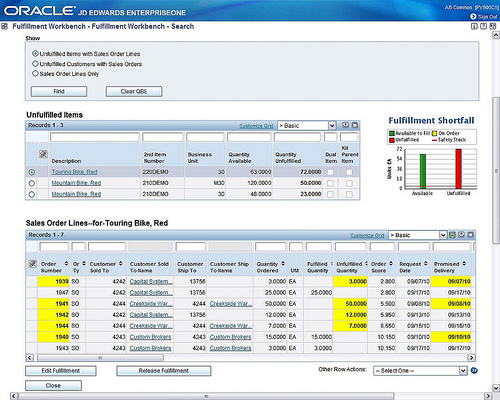Click the Sign Out arrow icon
This screenshot has height=400, width=500.
point(473,16)
